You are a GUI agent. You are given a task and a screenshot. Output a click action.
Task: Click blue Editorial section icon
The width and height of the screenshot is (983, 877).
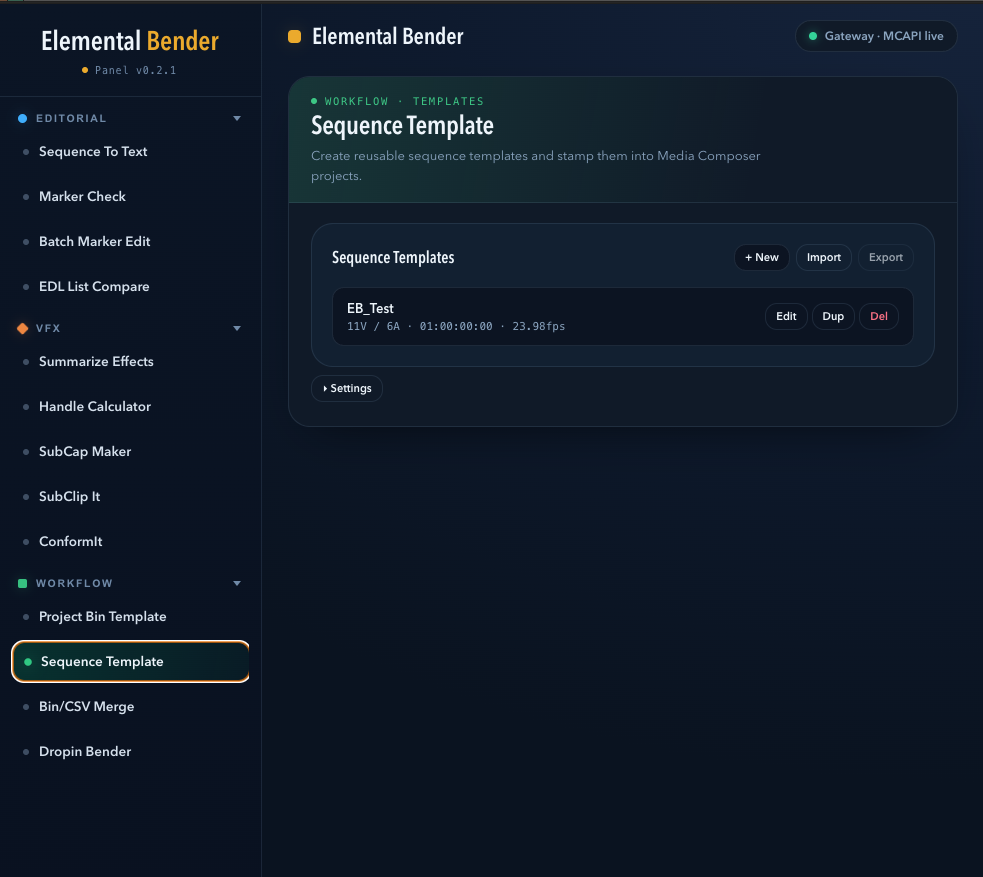click(x=23, y=118)
